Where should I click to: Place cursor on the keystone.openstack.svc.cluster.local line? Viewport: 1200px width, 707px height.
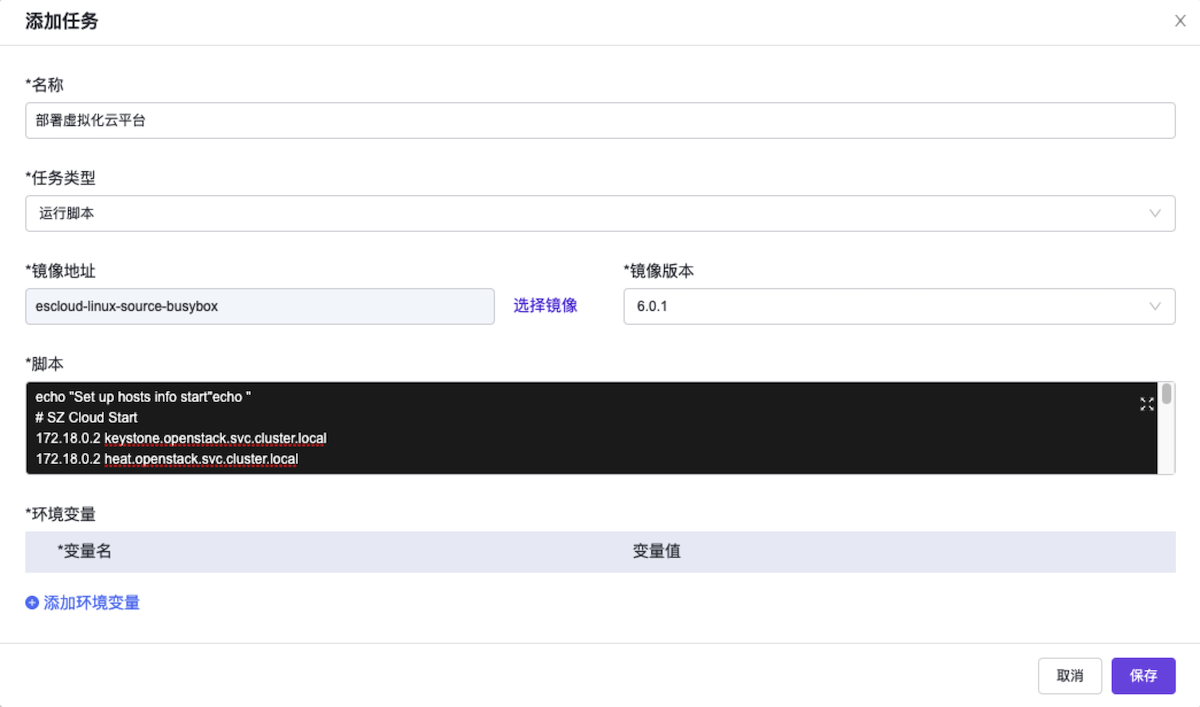pos(181,438)
